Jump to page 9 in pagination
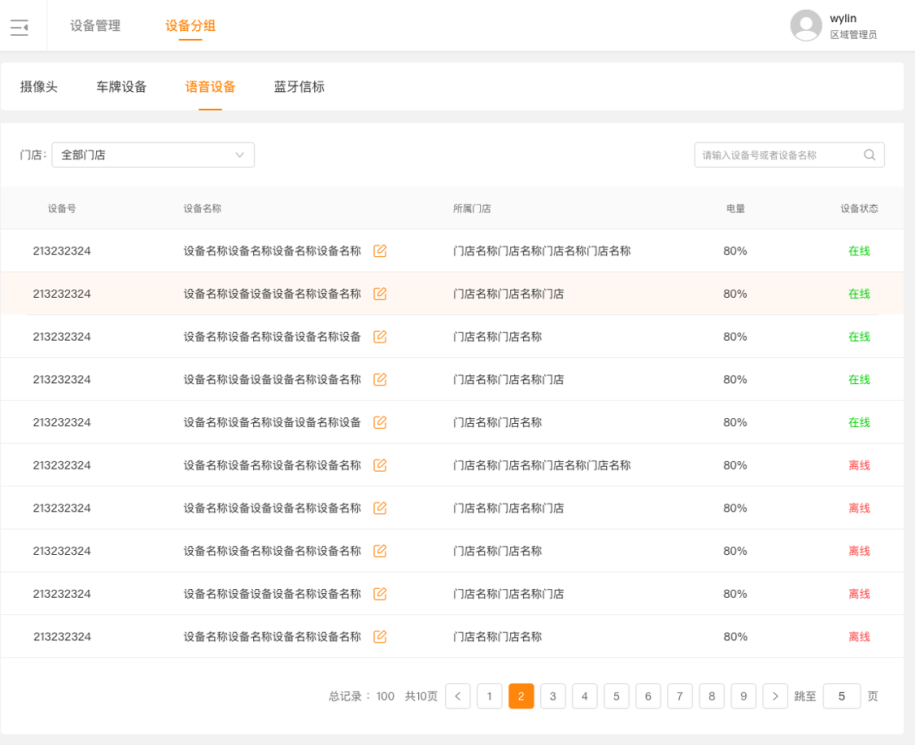Viewport: 915px width, 745px height. tap(743, 696)
